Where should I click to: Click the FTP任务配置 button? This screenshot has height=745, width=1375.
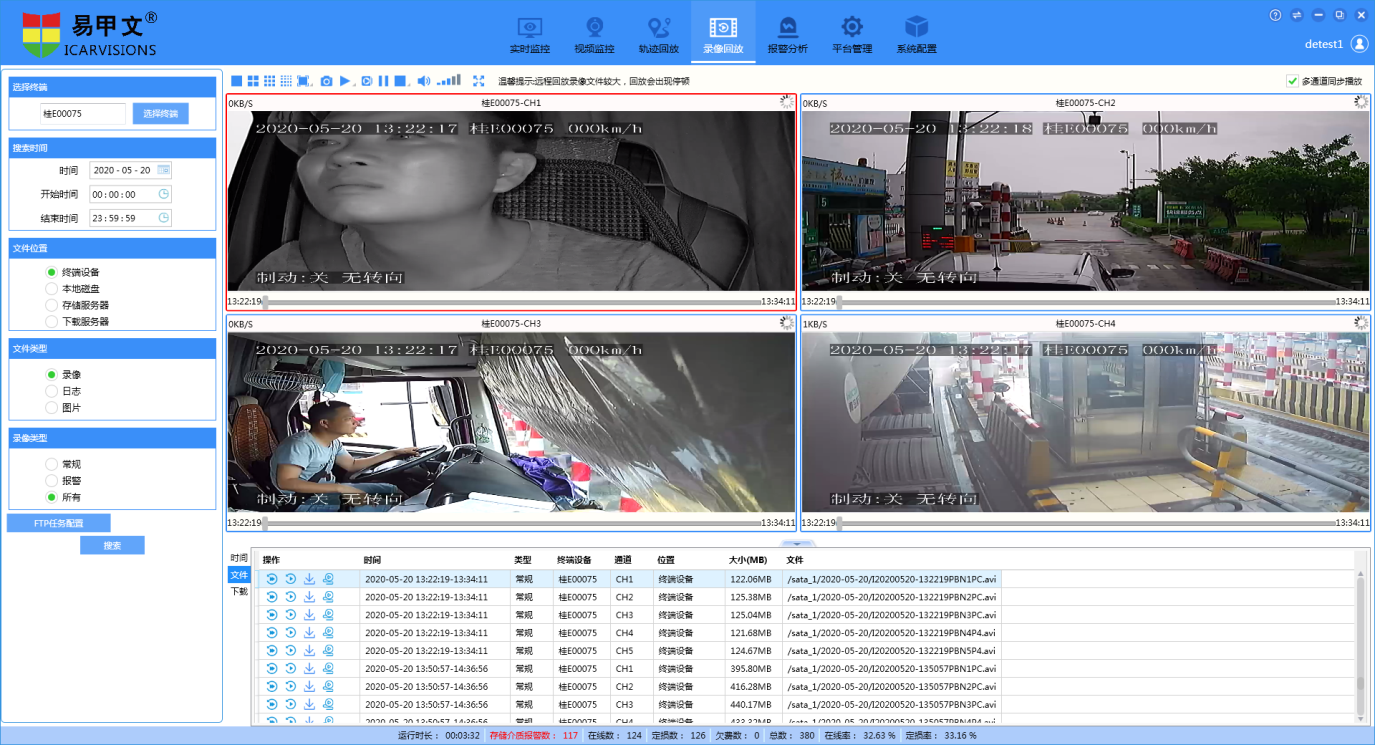pos(59,523)
